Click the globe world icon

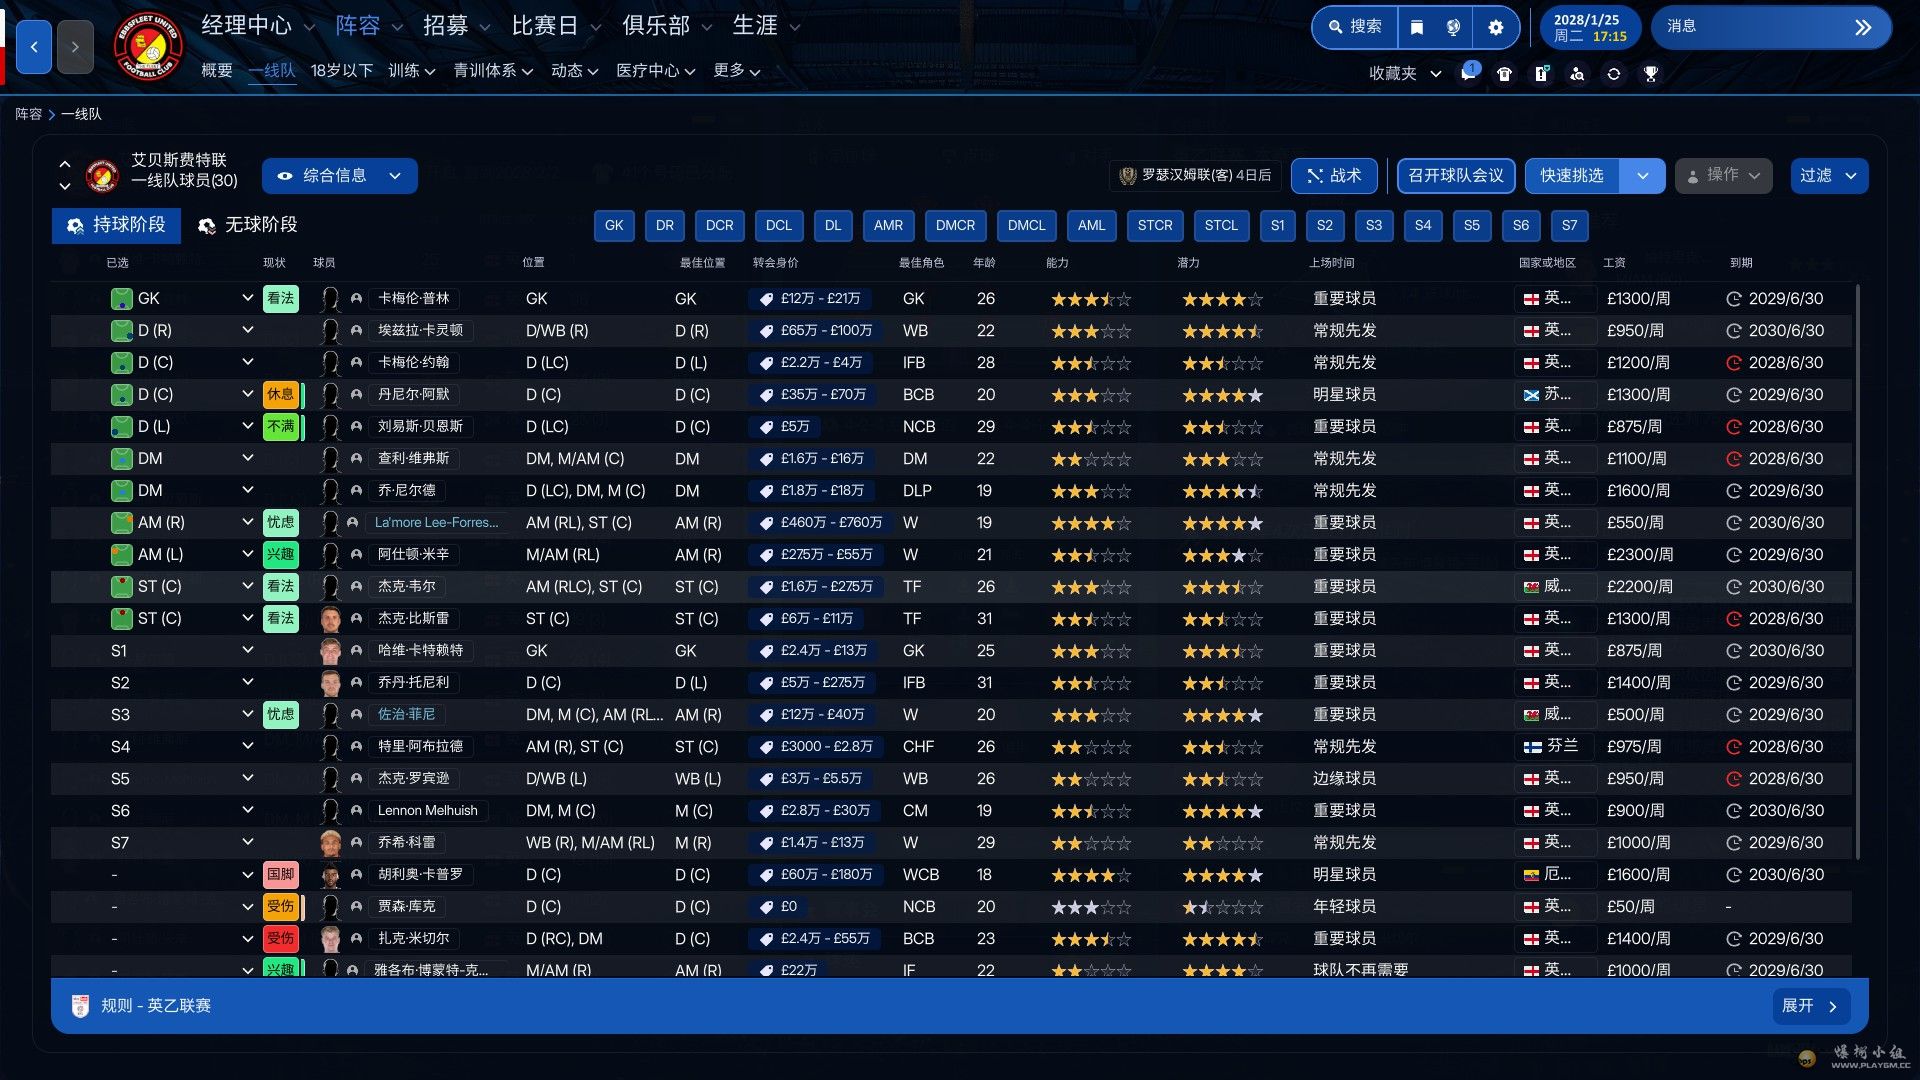pyautogui.click(x=1453, y=27)
